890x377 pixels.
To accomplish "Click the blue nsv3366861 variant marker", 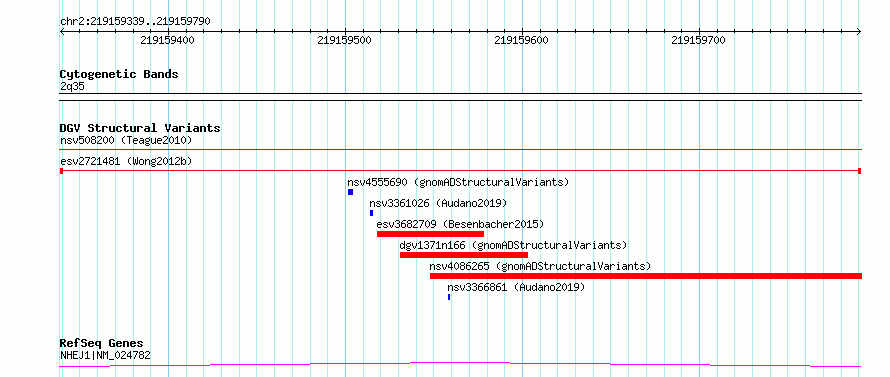I will [449, 297].
